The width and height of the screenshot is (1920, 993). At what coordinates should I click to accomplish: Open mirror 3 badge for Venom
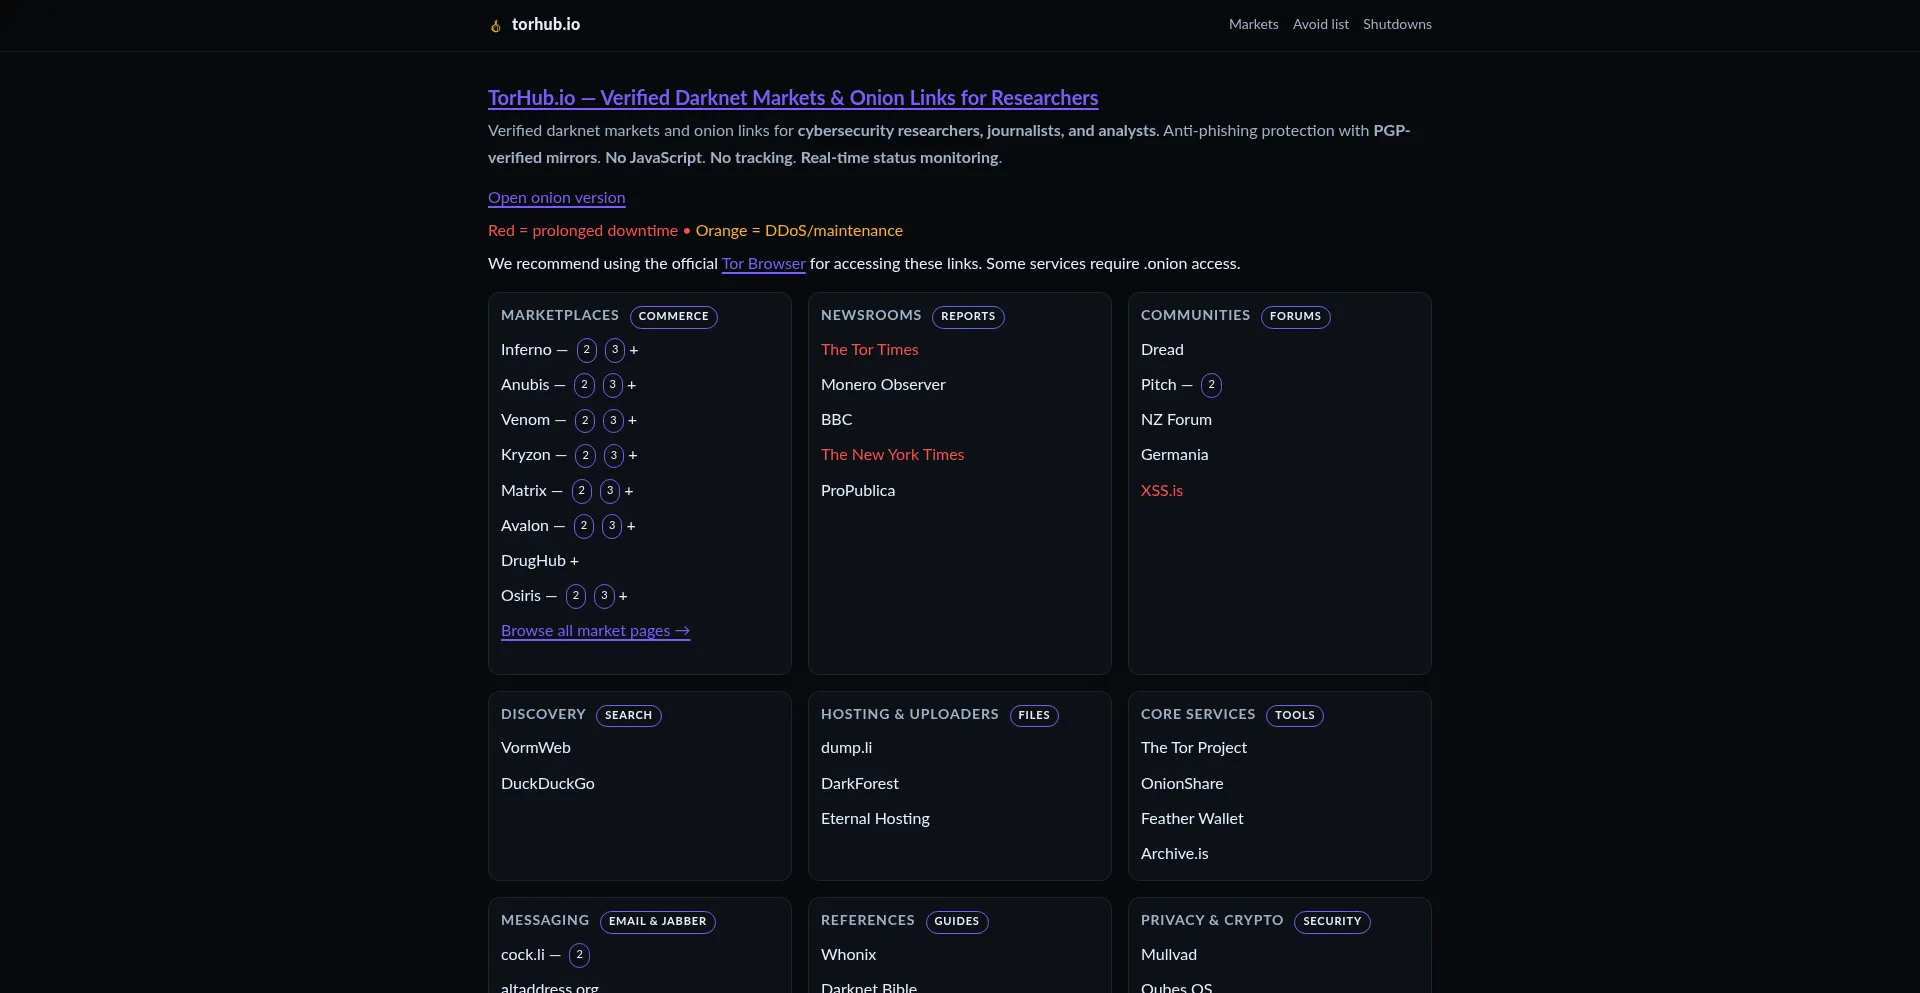[614, 420]
